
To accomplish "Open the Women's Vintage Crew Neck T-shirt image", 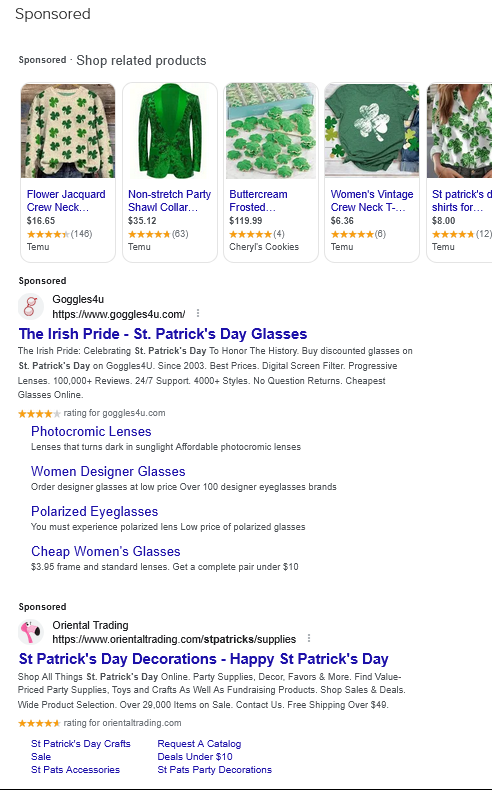I will click(x=372, y=131).
